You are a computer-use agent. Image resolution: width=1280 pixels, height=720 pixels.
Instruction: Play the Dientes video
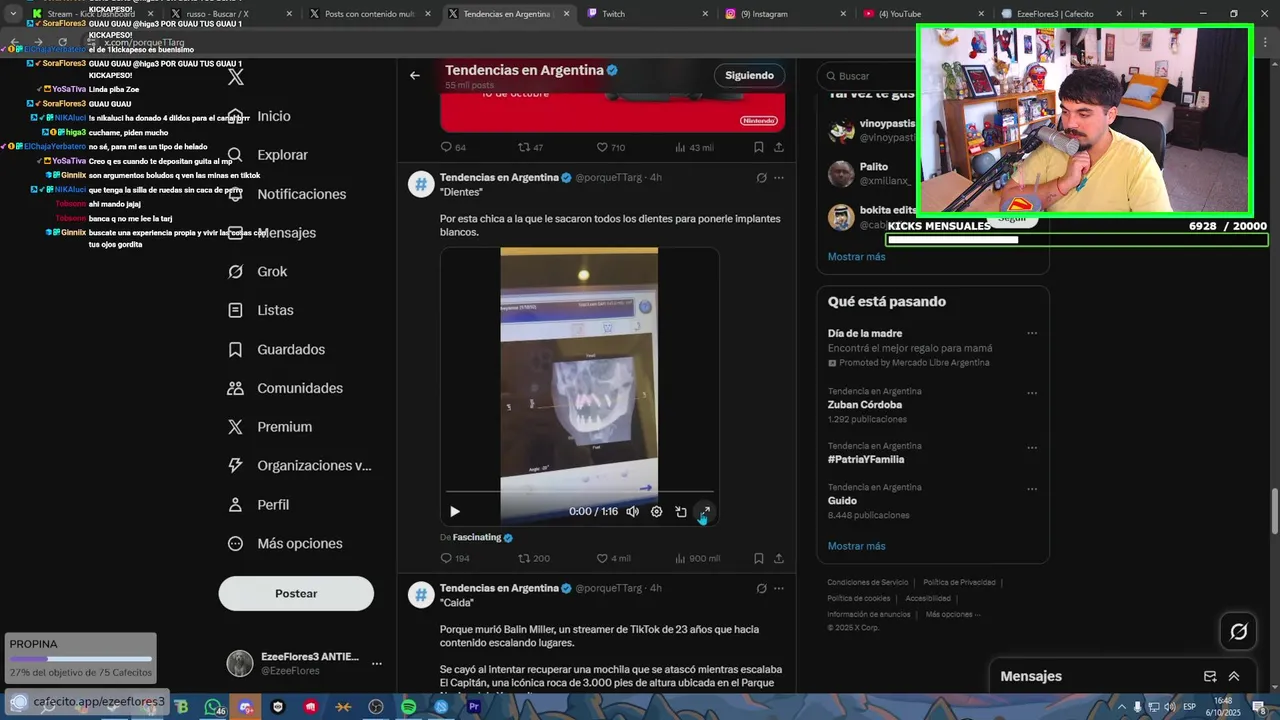pos(455,511)
